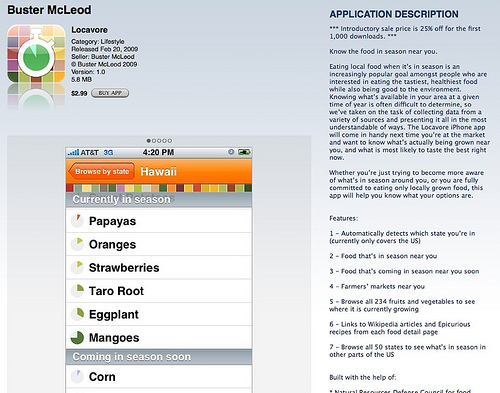Image resolution: width=500 pixels, height=393 pixels.
Task: Tap the Mangoes season pie icon
Action: tap(77, 338)
